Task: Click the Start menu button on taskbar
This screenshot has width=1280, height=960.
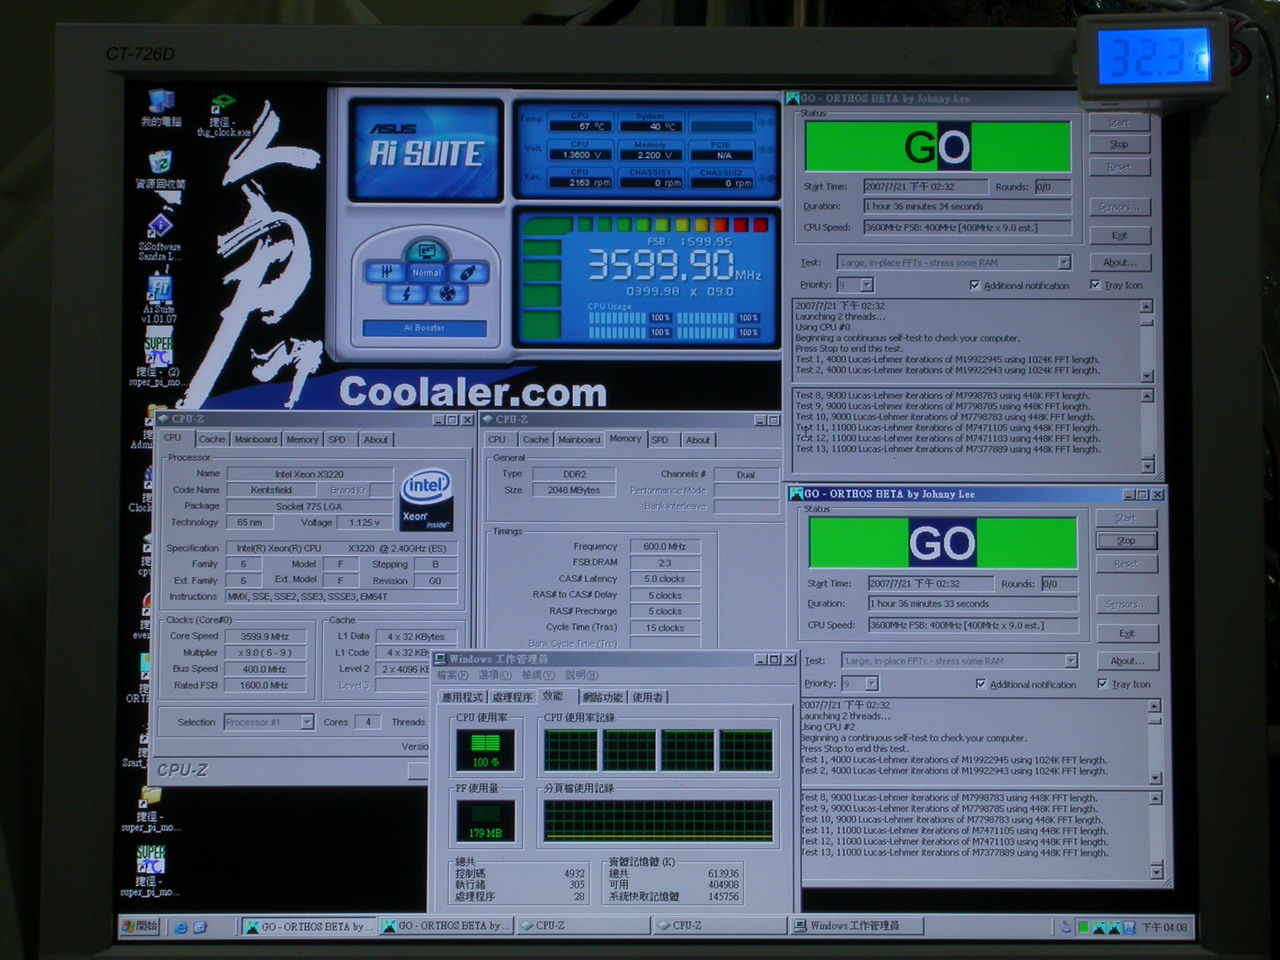Action: click(141, 926)
